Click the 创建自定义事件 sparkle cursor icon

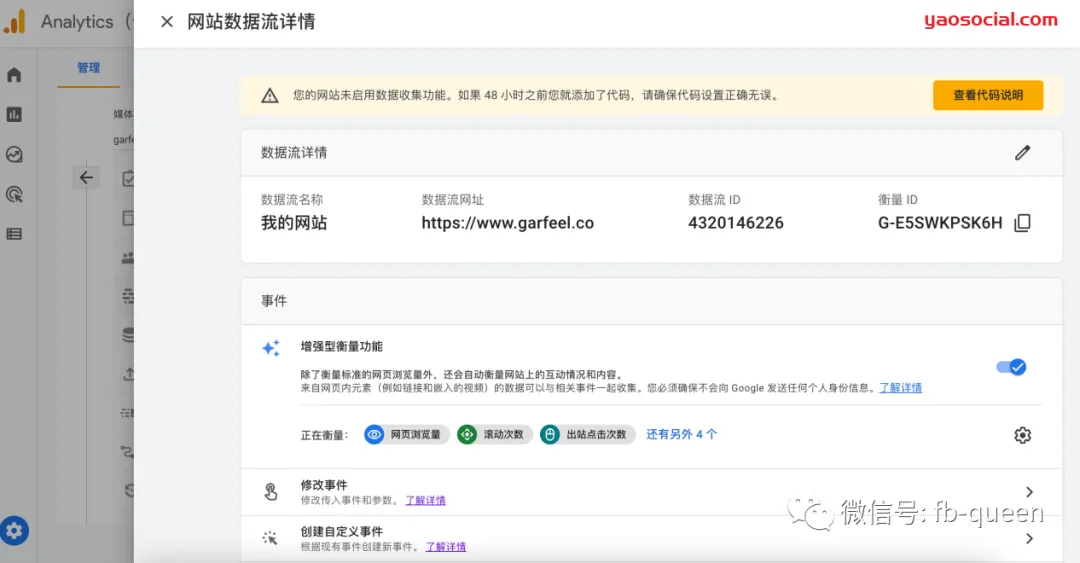[x=270, y=538]
